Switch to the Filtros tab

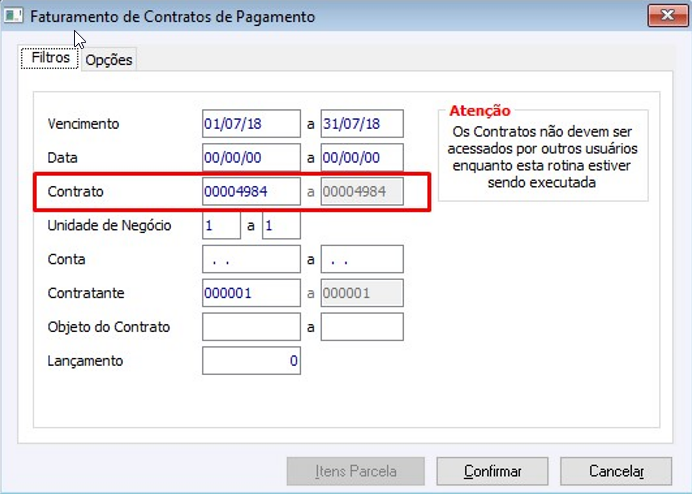tap(50, 58)
